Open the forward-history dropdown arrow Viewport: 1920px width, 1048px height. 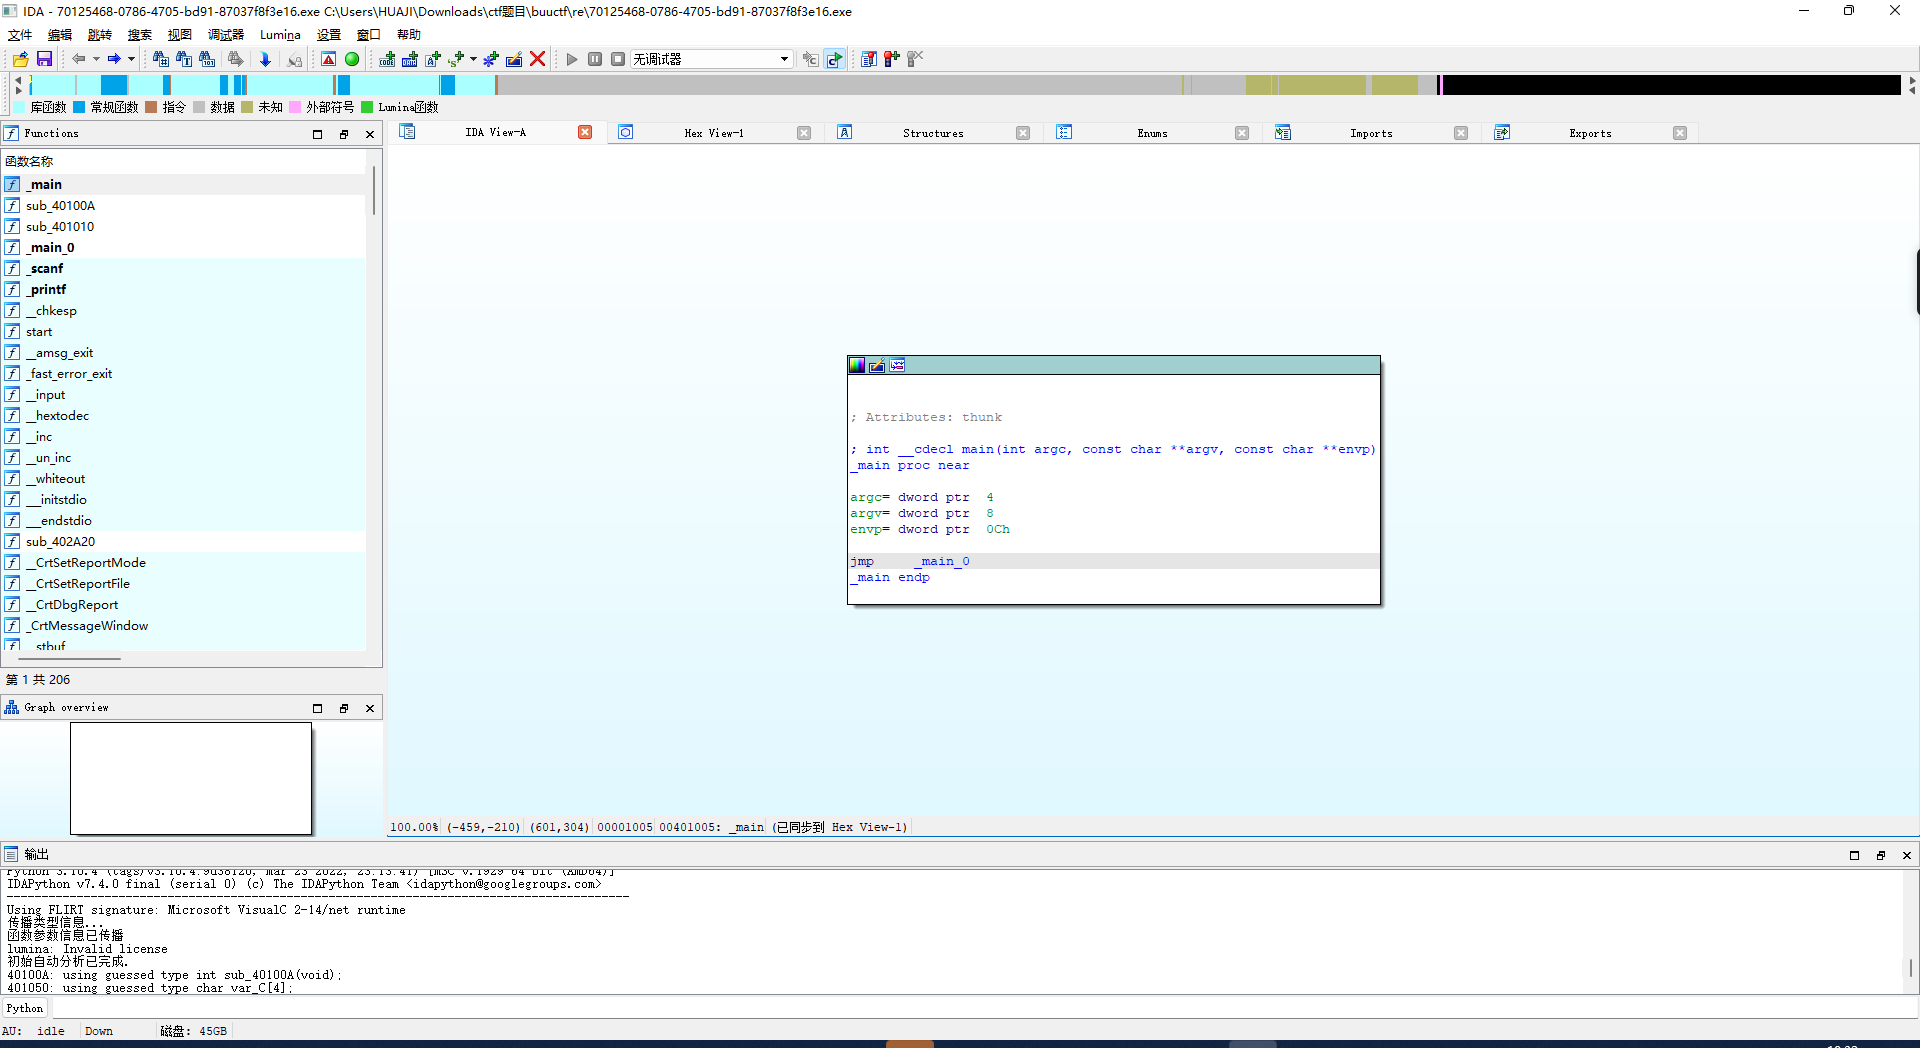(131, 59)
